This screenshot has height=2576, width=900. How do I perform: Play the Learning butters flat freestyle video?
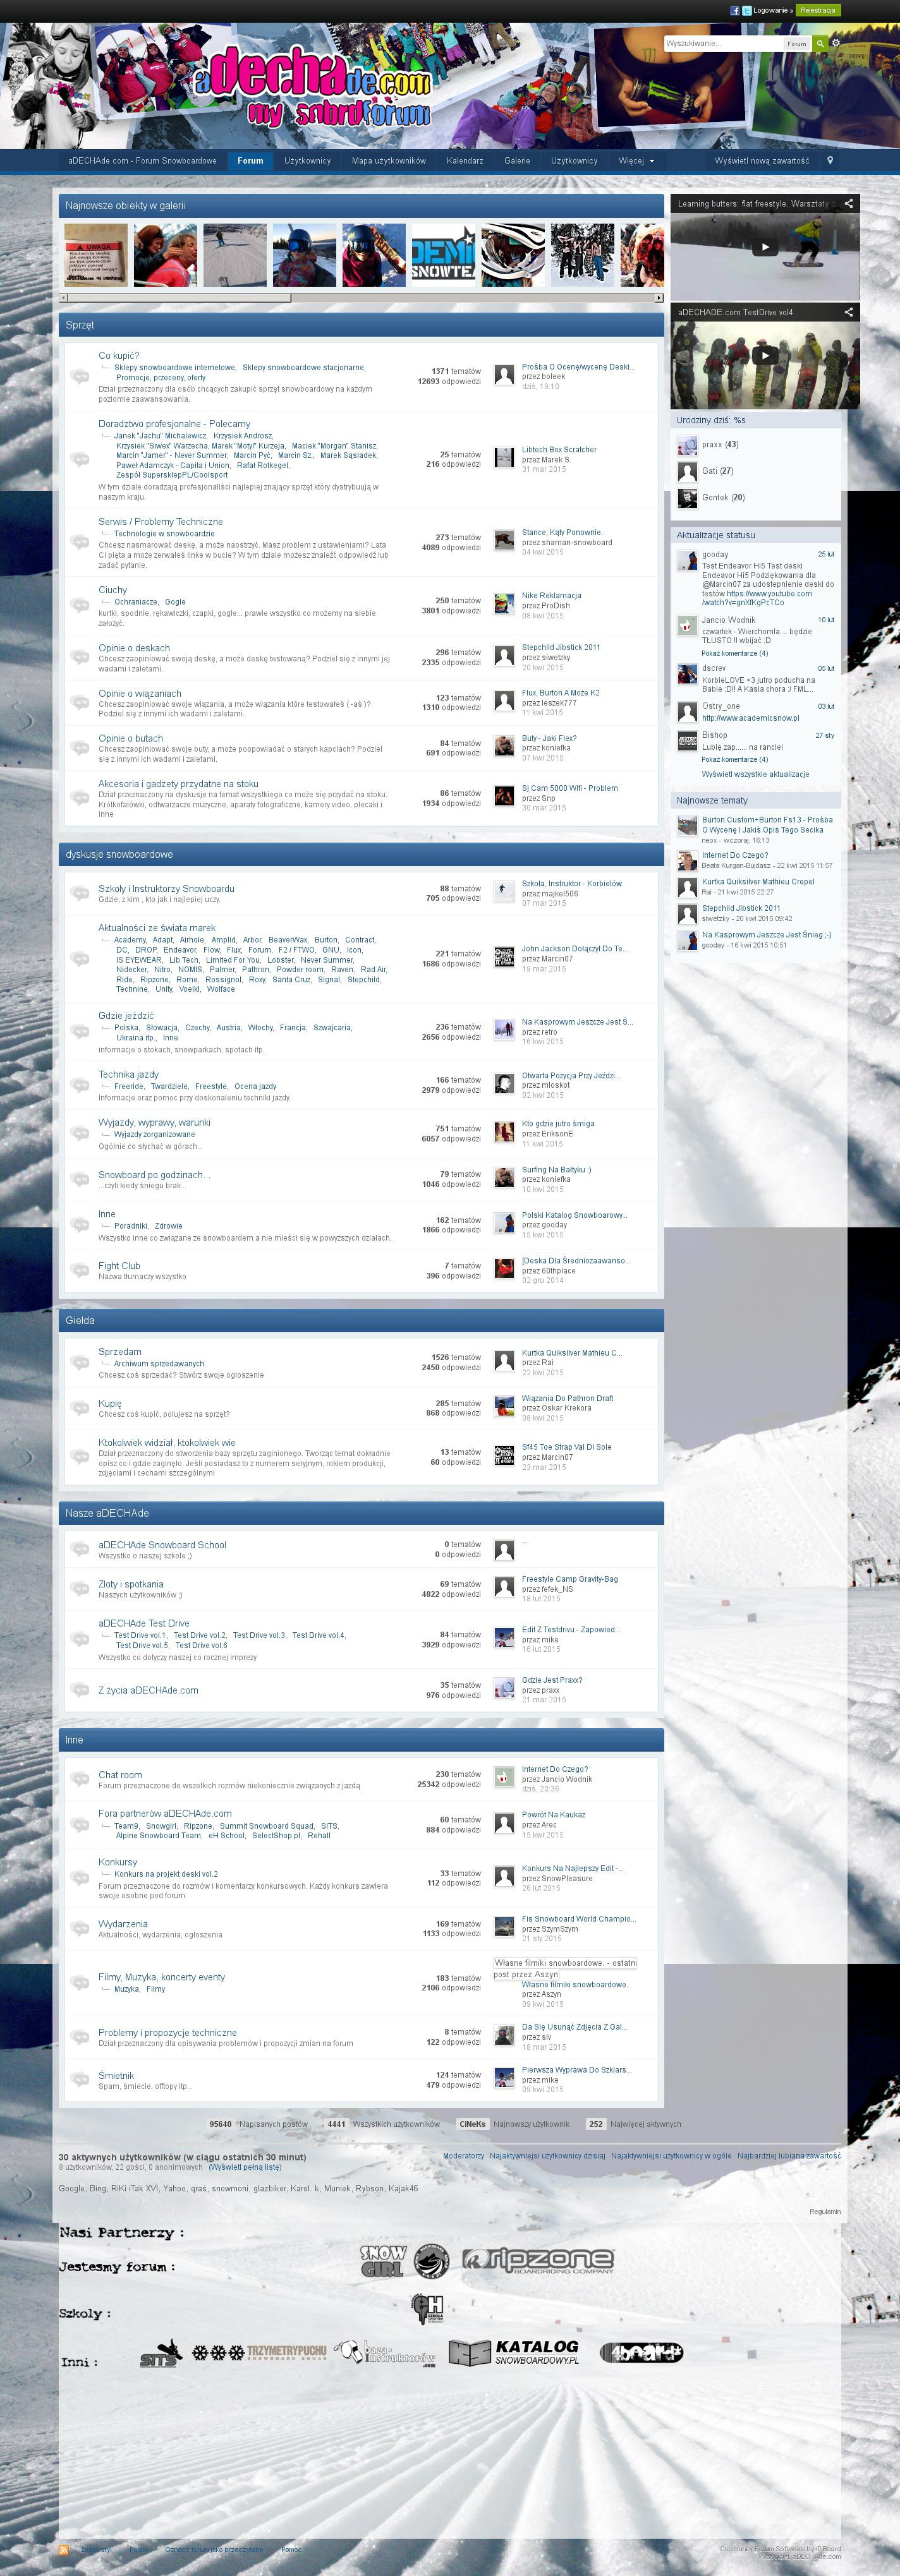click(x=765, y=247)
